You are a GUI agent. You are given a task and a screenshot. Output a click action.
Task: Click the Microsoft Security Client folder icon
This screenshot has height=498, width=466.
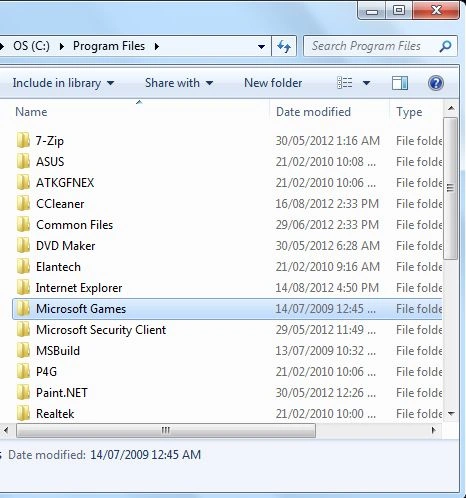click(23, 329)
